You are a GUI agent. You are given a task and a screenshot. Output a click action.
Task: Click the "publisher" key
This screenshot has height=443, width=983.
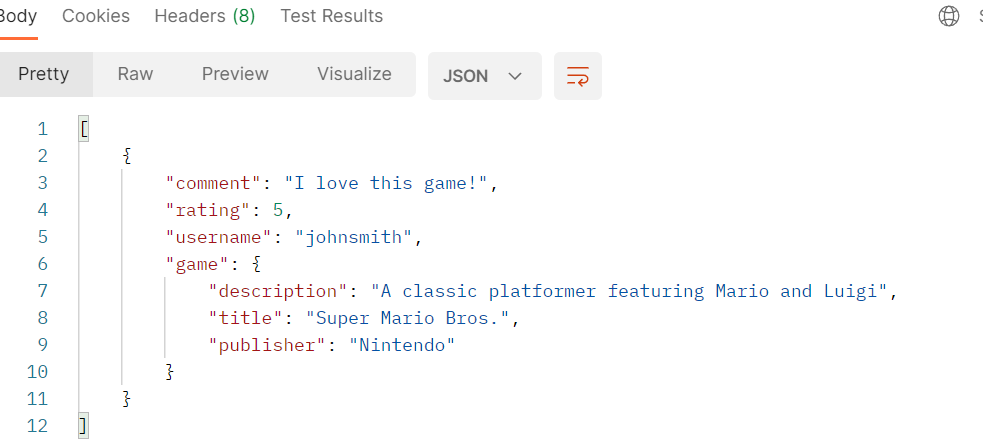(267, 345)
